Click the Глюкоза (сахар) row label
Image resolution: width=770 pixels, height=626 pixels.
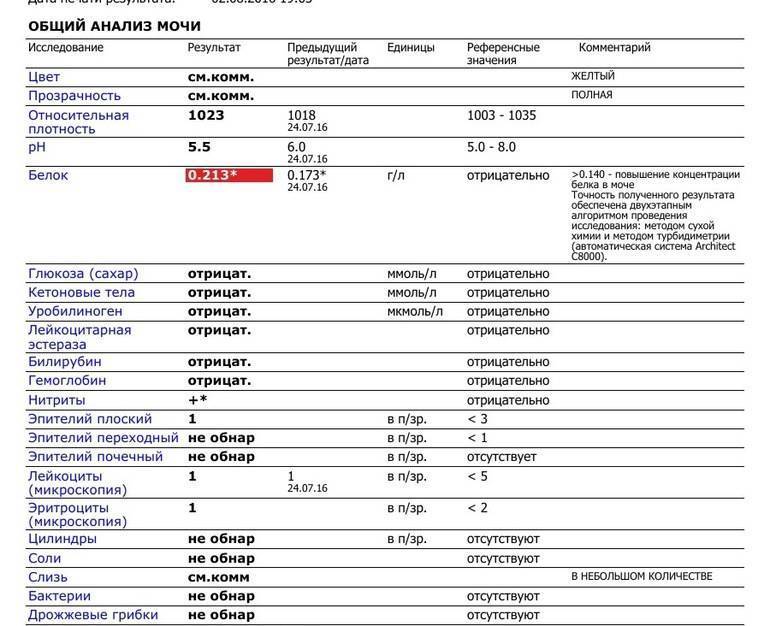tap(83, 273)
